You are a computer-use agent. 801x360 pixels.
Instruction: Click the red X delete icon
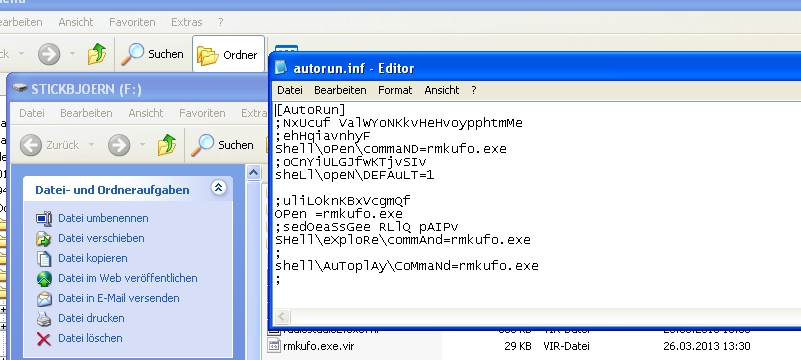point(44,339)
